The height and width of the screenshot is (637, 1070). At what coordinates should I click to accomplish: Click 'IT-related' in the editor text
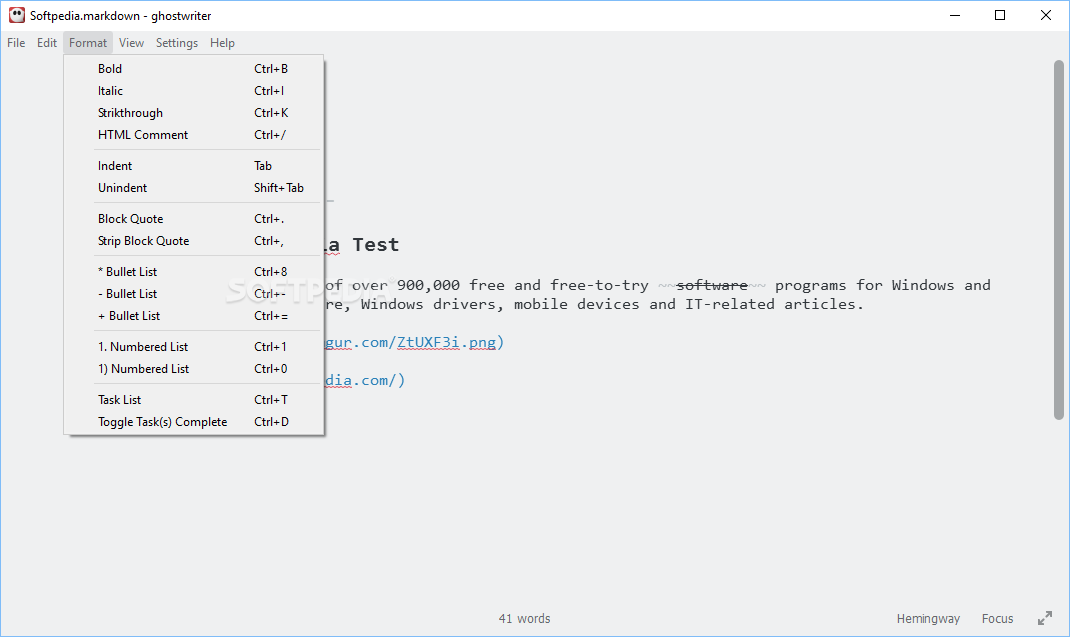pos(729,304)
